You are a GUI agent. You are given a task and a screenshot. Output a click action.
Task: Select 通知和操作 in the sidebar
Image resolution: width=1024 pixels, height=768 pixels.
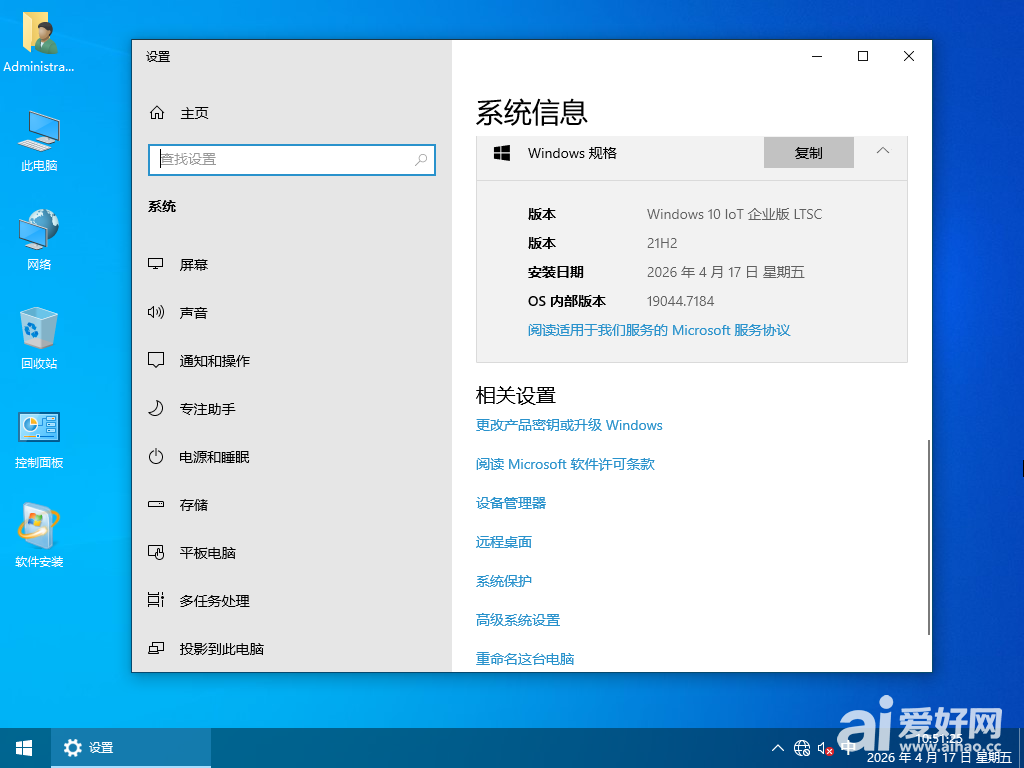[x=291, y=360]
